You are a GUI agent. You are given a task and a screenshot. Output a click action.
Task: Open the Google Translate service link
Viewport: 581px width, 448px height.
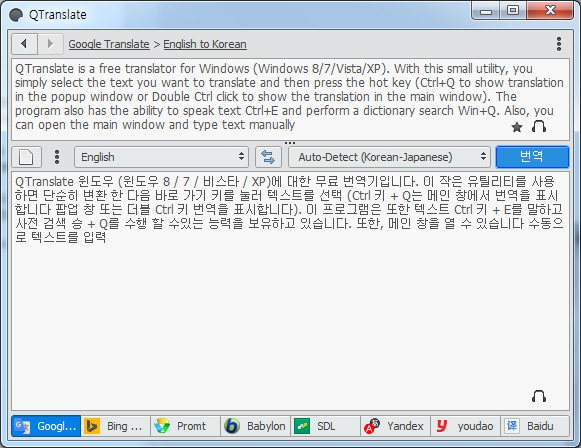pos(109,44)
